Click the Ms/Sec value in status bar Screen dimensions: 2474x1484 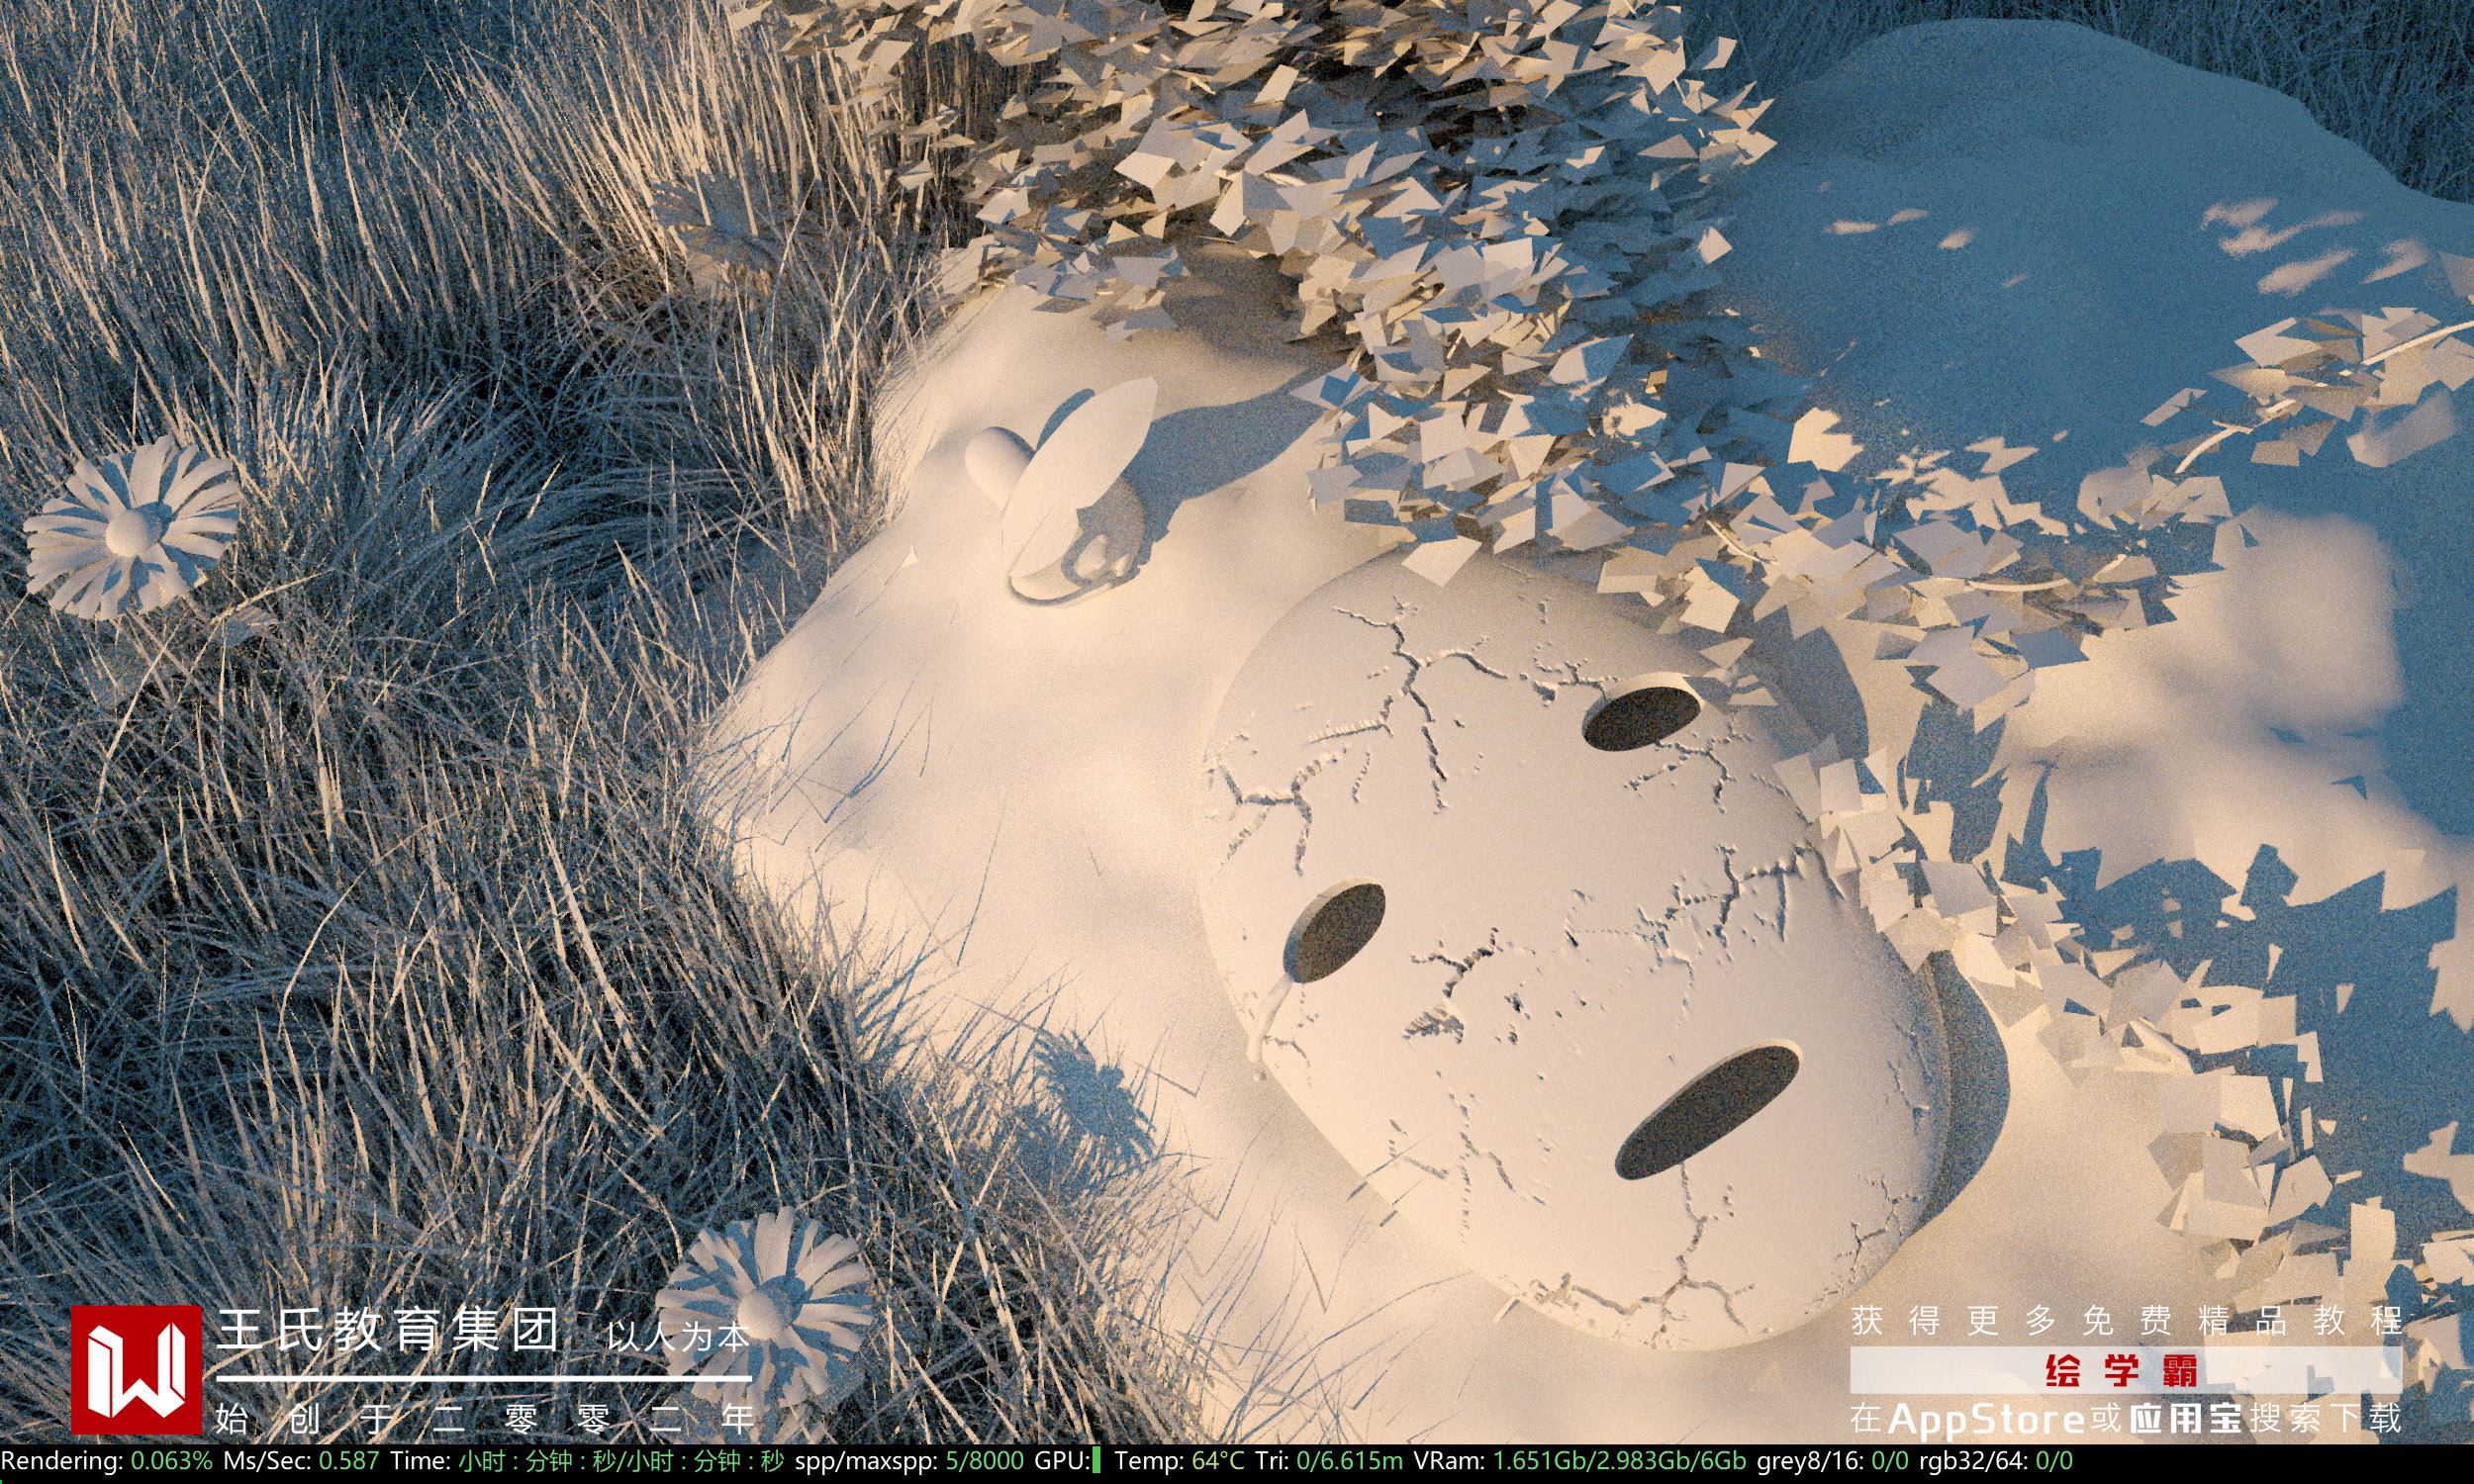(x=349, y=1461)
